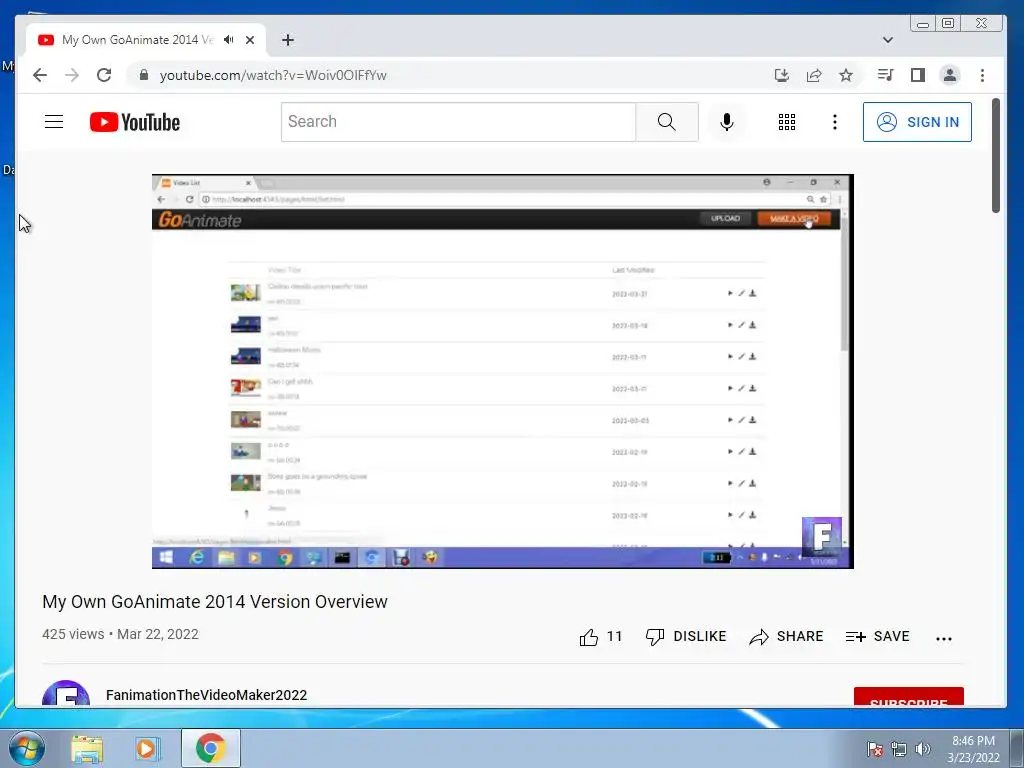The image size is (1024, 768).
Task: Open more actions ellipsis below video
Action: 944,639
